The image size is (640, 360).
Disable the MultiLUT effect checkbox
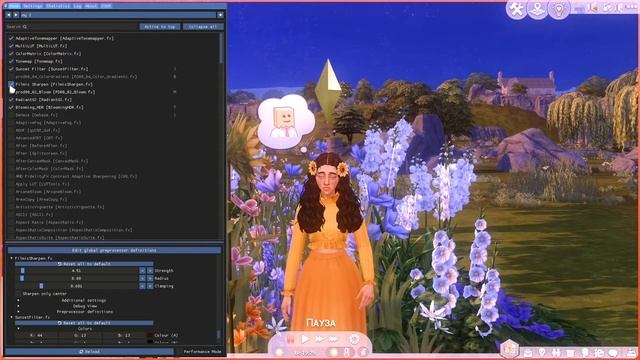(x=11, y=46)
